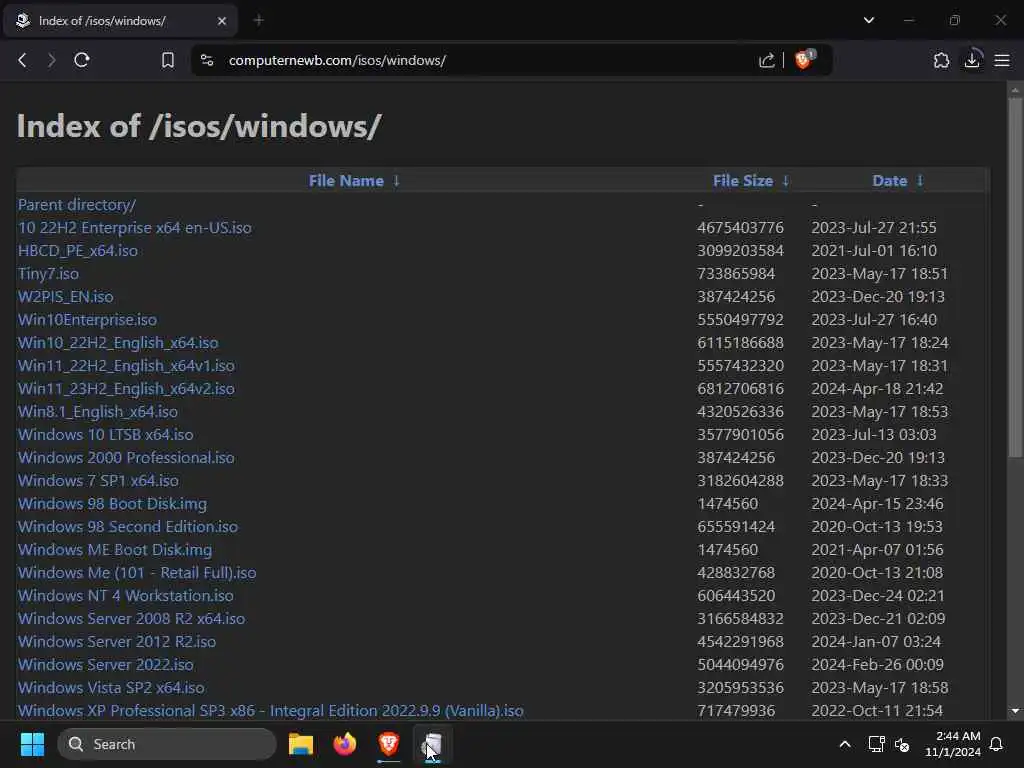Click the Date sort arrow

click(x=920, y=181)
